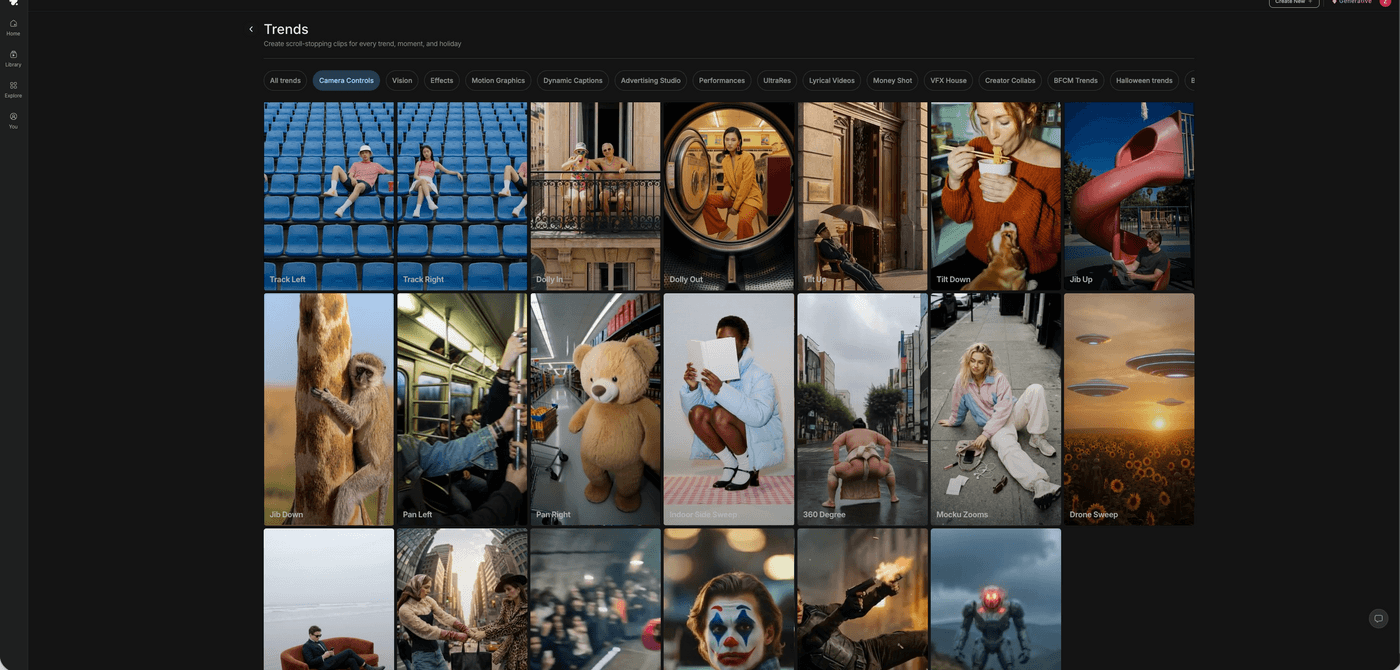Select the Money Shot filter
1400x670 pixels.
click(892, 80)
